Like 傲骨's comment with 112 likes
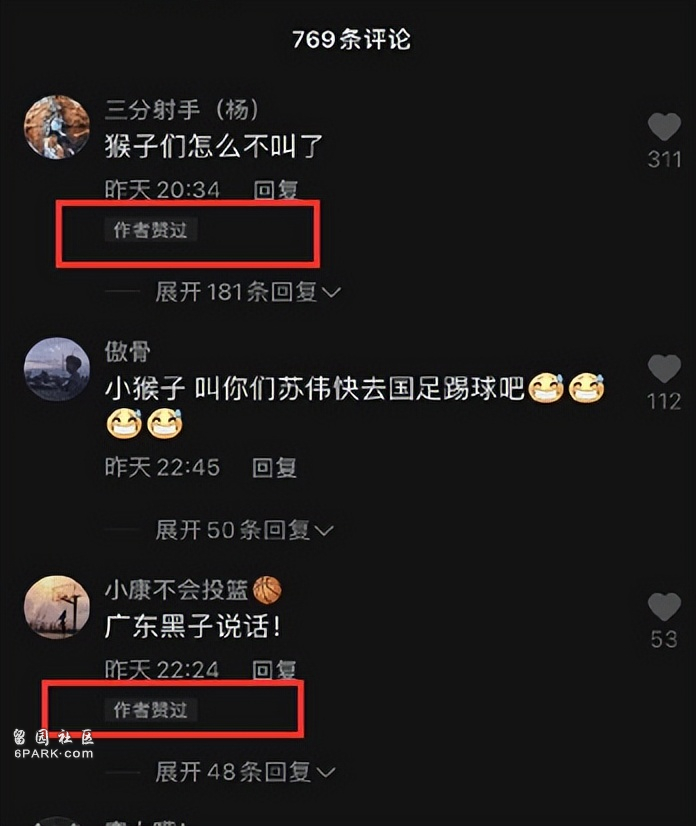Viewport: 696px width, 826px height. (664, 368)
